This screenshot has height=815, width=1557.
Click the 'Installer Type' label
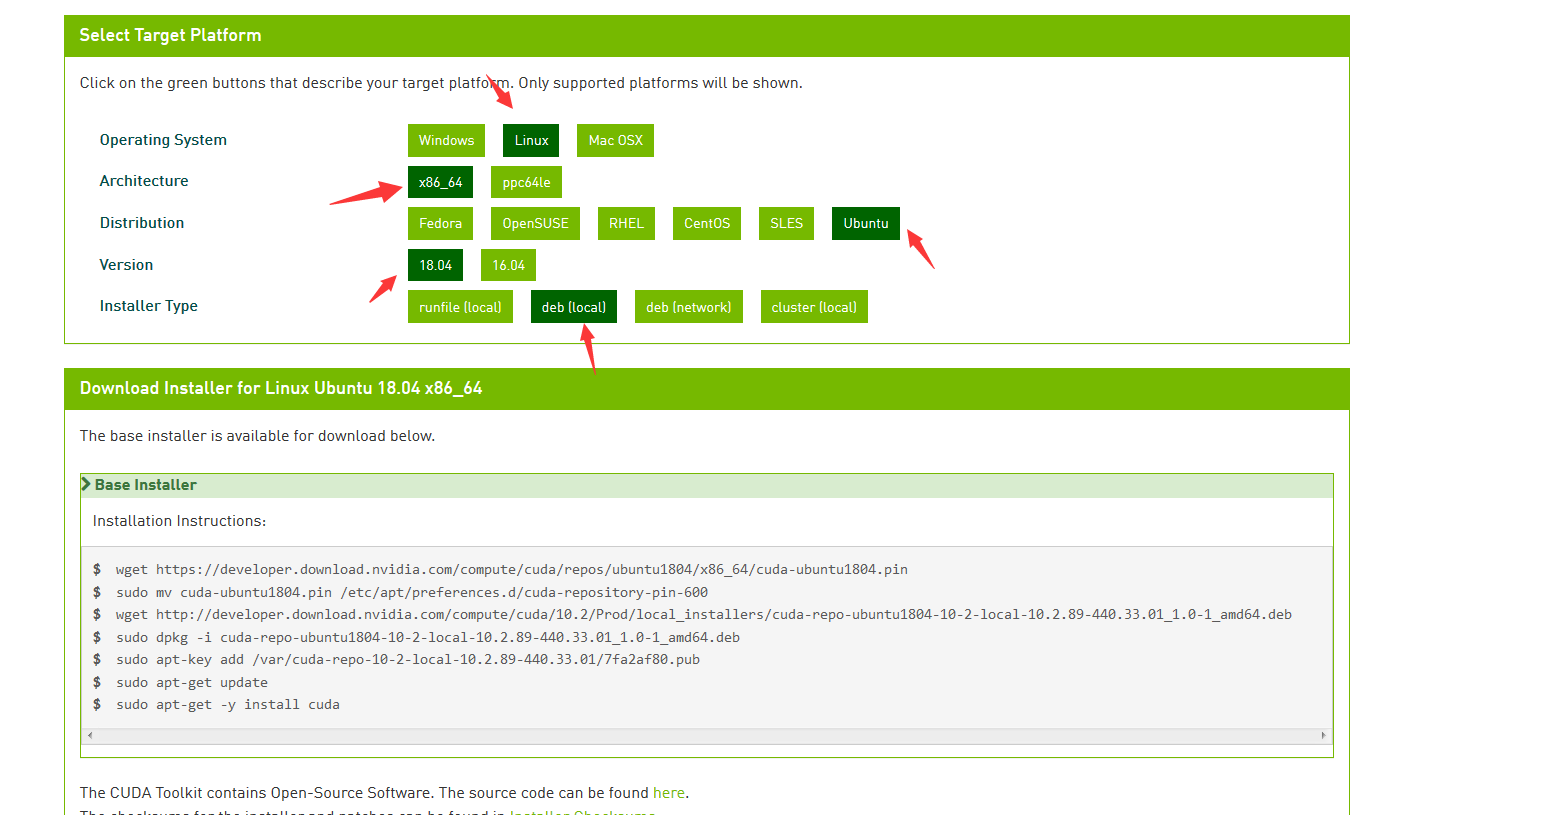click(x=149, y=306)
